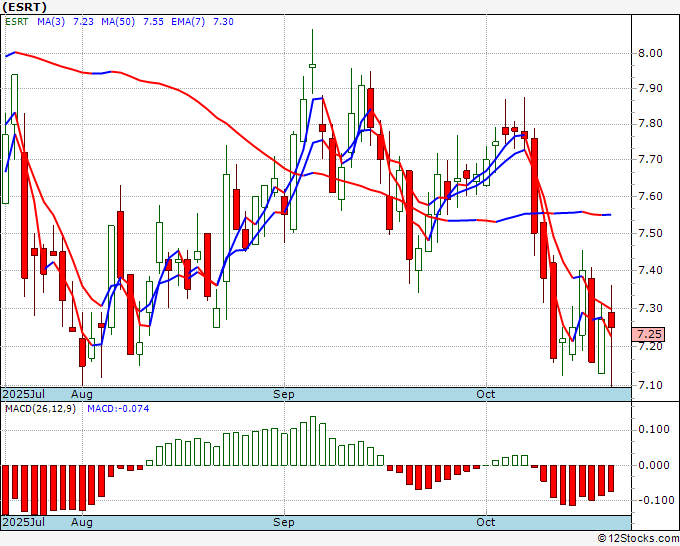
Task: Click the MA(50) value 7.55
Action: 154,22
